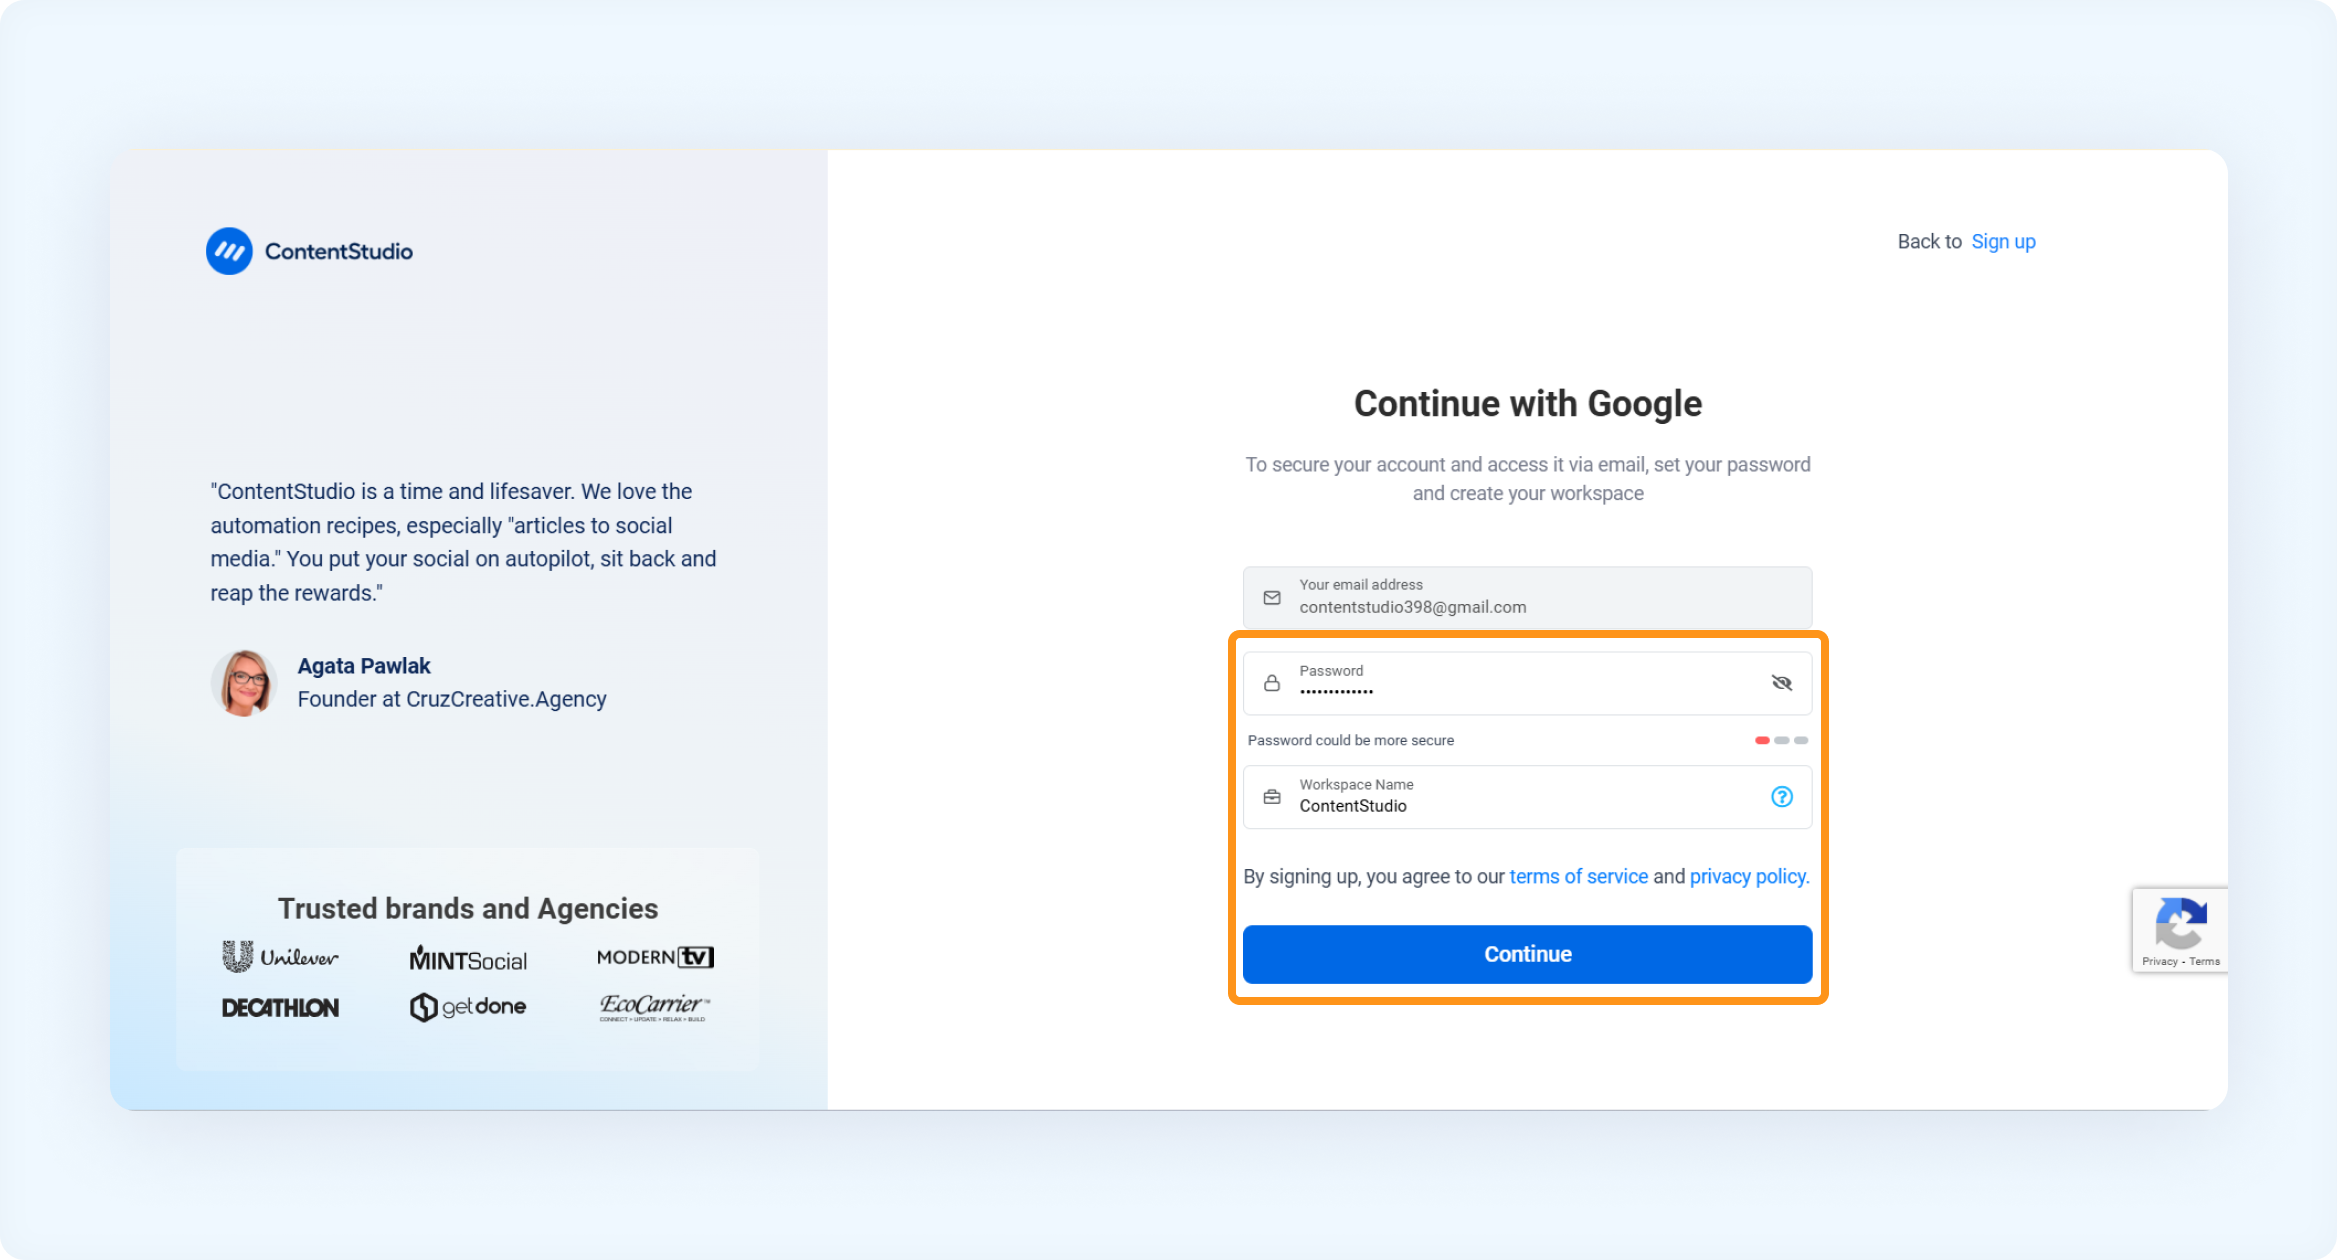Click the MODERN tv brand logo
The image size is (2337, 1260).
point(655,957)
